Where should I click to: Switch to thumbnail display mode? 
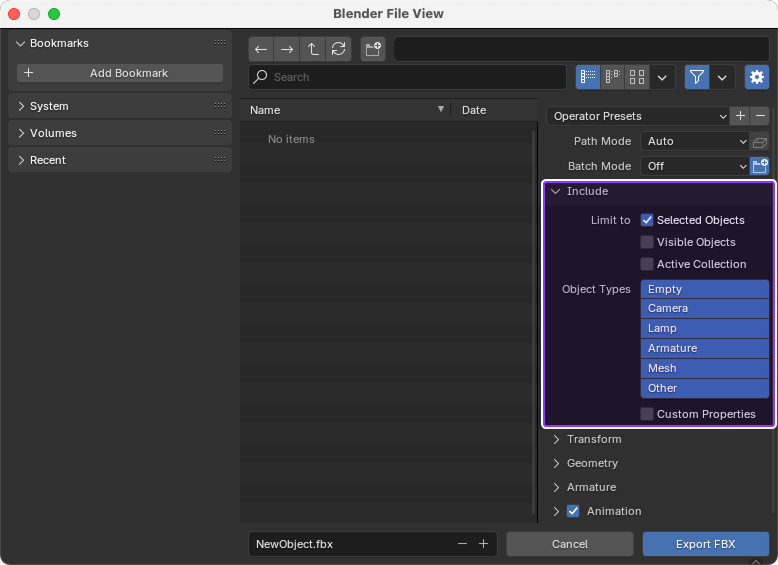(637, 77)
